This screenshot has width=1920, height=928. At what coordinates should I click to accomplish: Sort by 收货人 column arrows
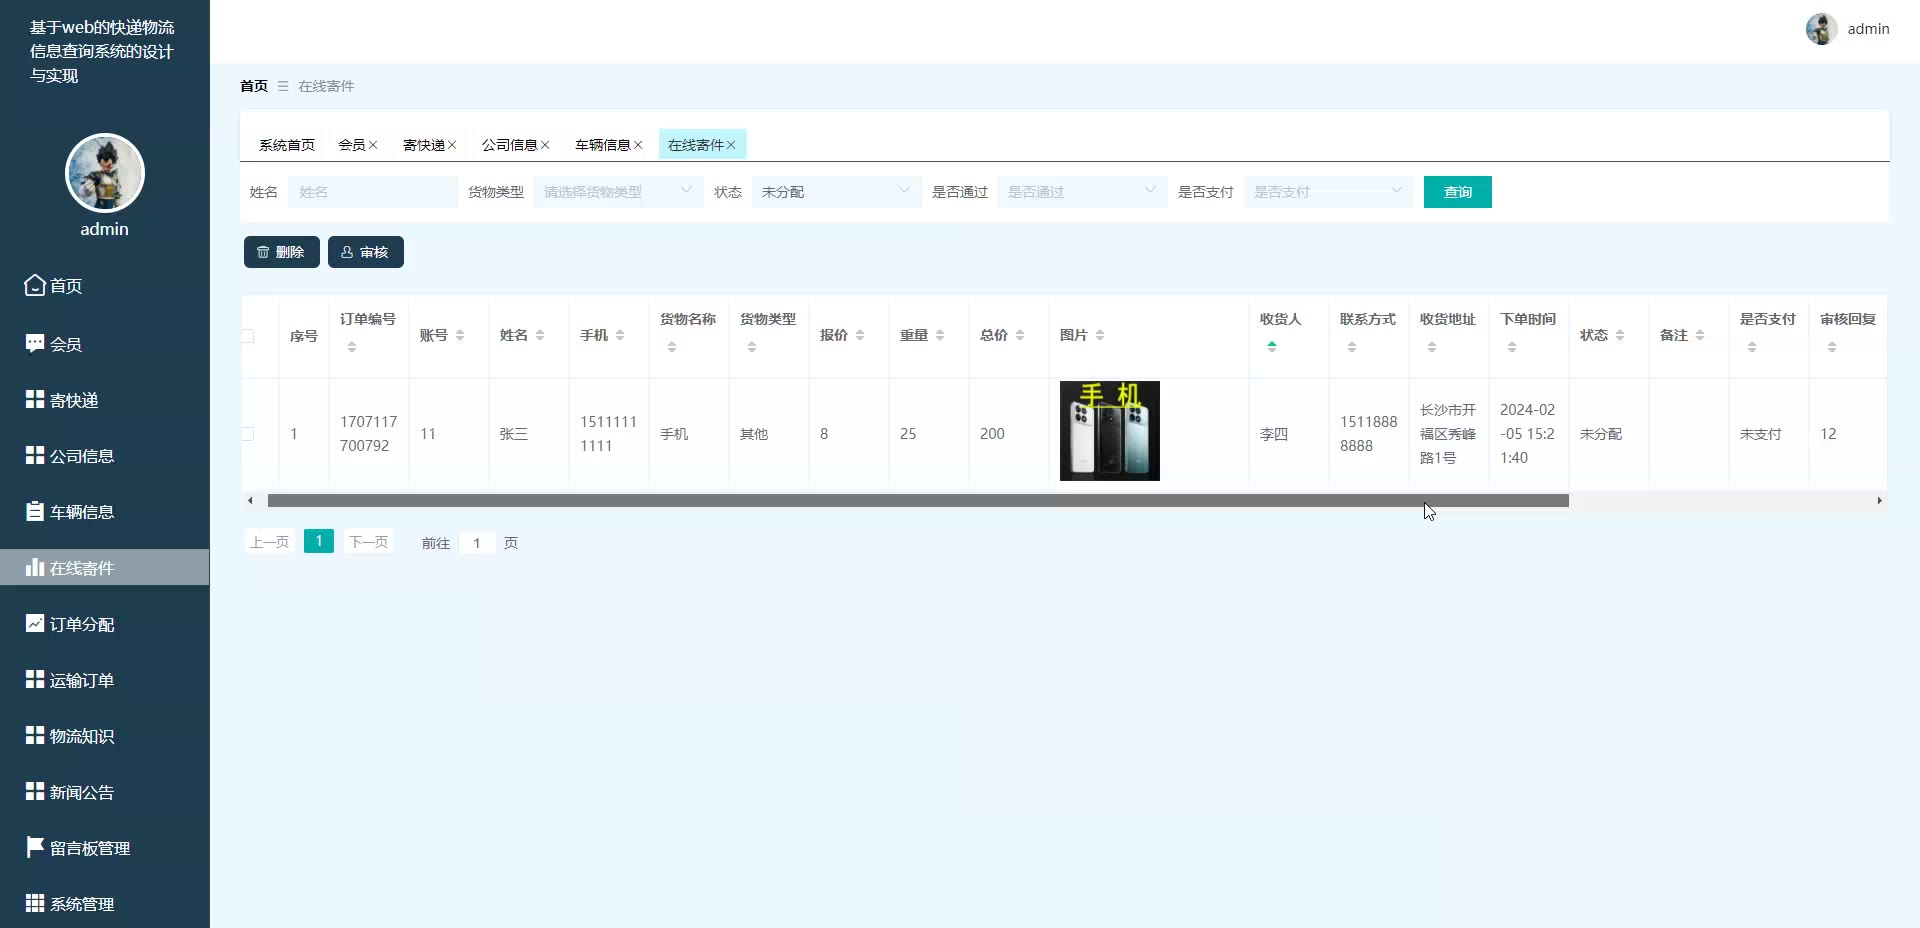(x=1272, y=347)
